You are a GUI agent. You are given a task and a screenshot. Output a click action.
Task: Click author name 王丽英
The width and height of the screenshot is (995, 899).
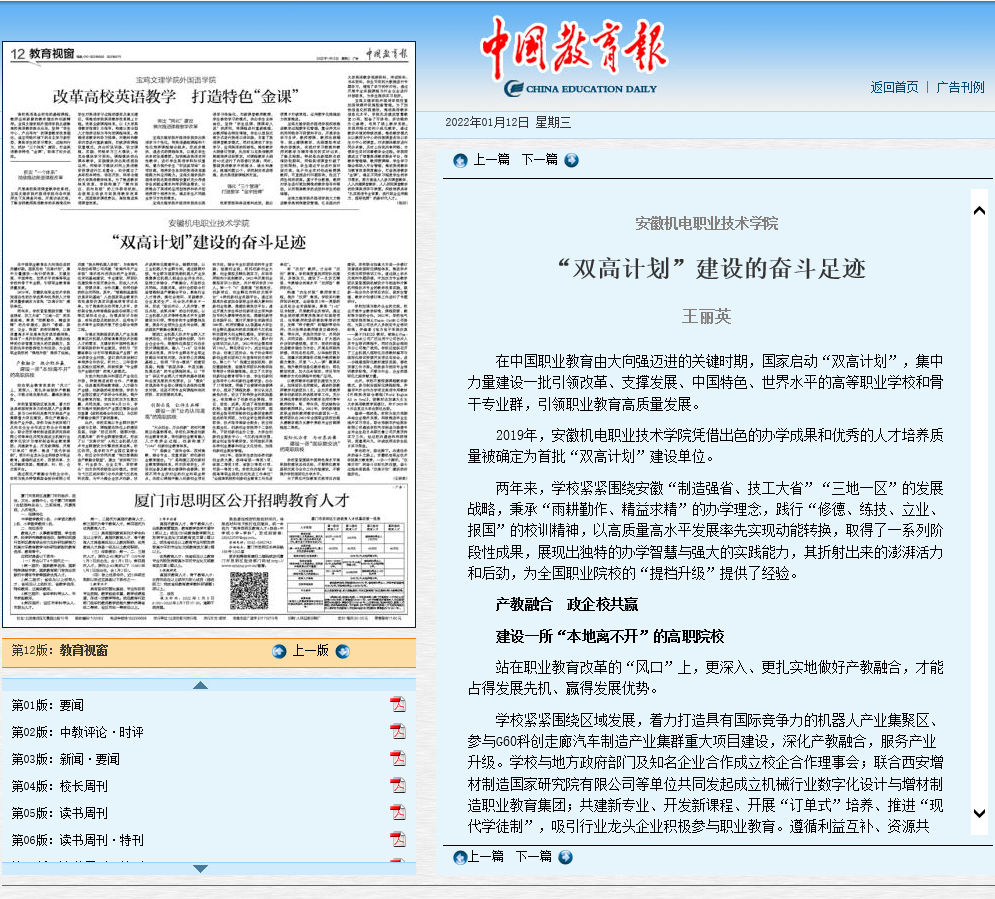tap(706, 316)
